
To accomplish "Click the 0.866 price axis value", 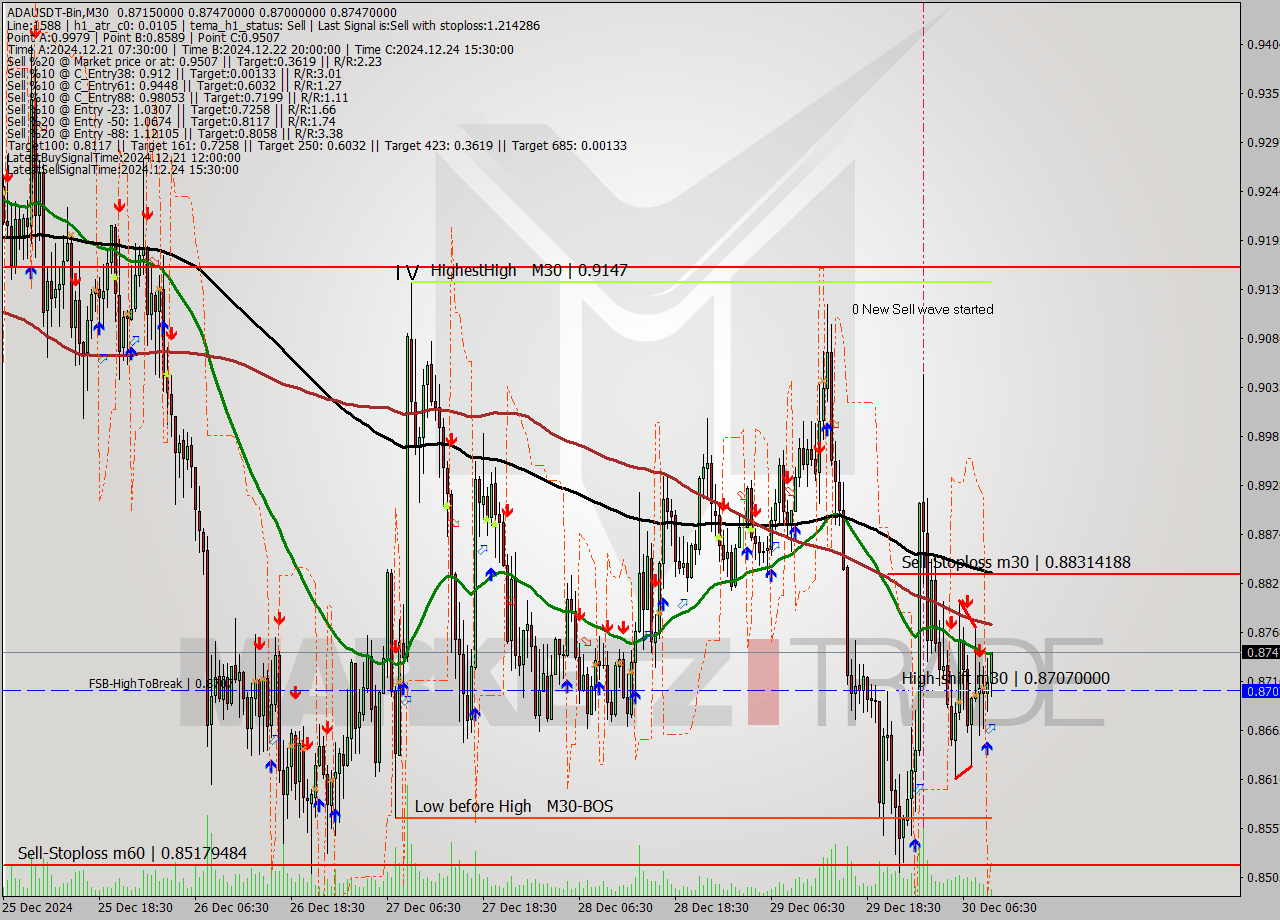I will tap(1262, 730).
